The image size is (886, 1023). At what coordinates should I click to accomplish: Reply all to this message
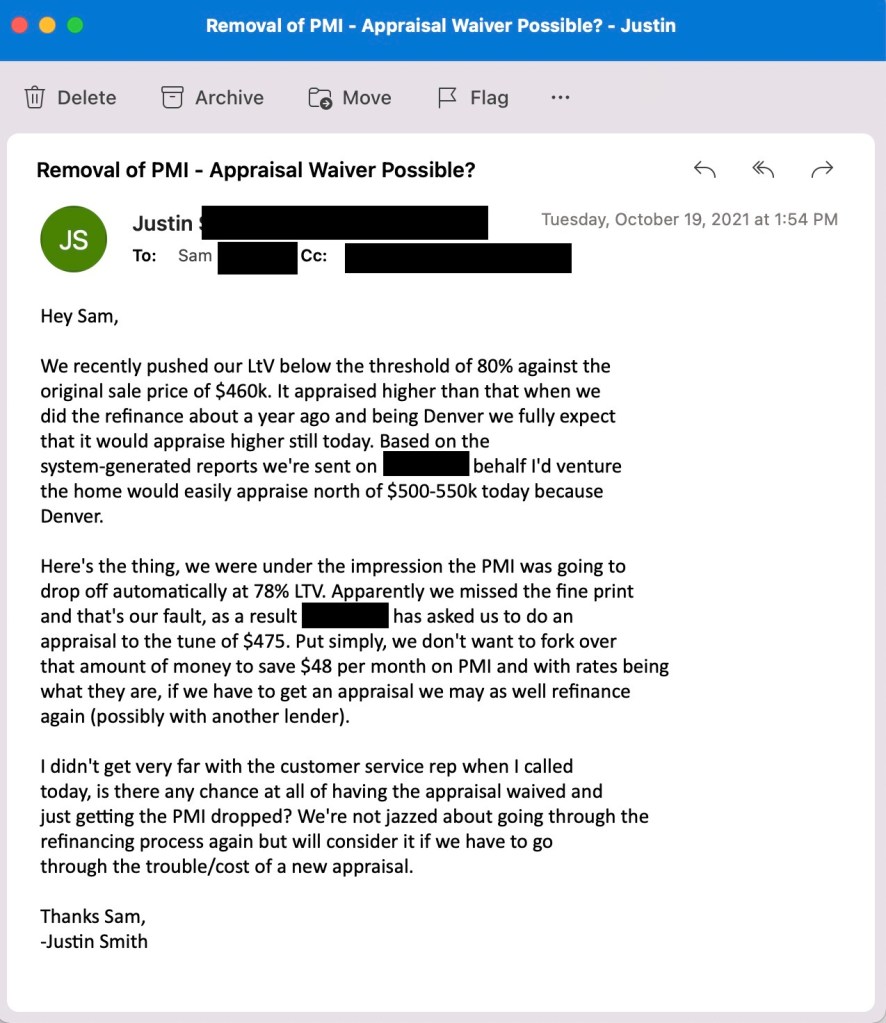[763, 170]
